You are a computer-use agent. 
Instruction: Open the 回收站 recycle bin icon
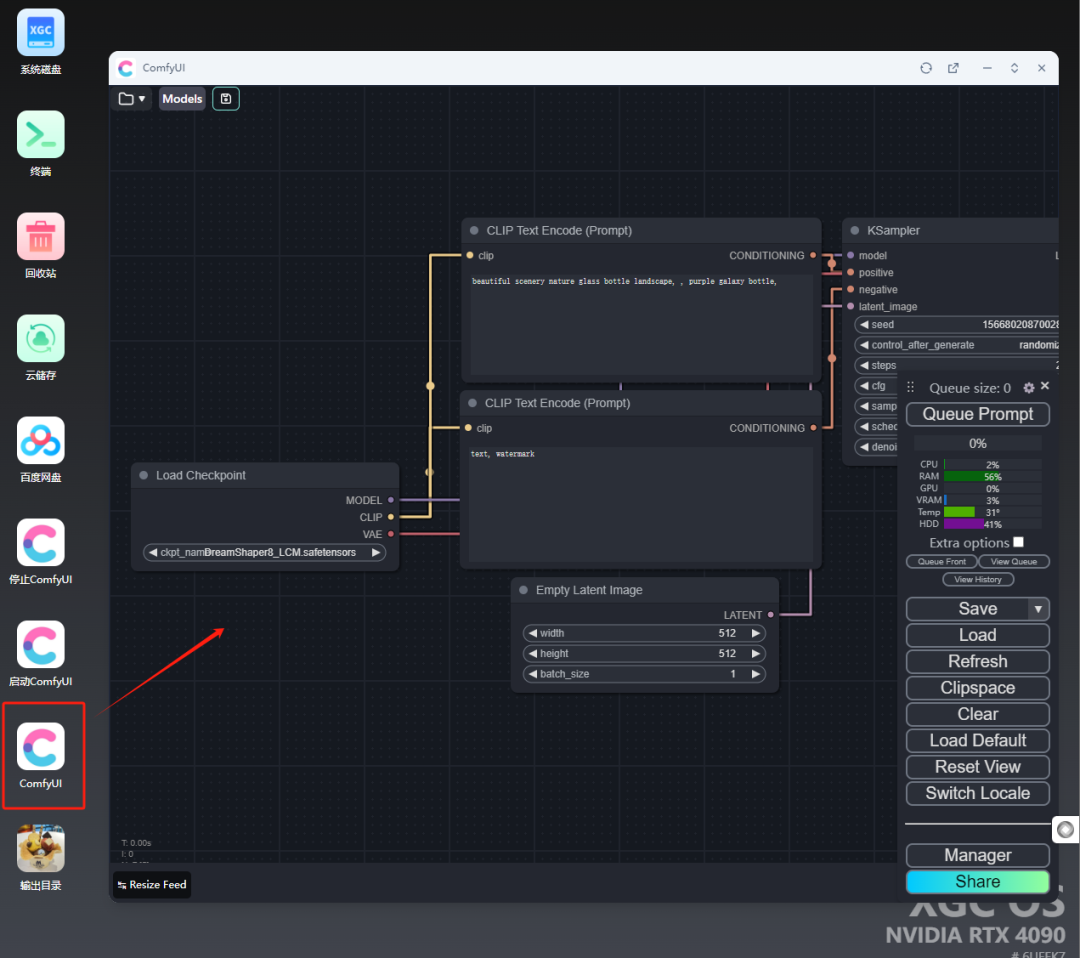tap(41, 237)
